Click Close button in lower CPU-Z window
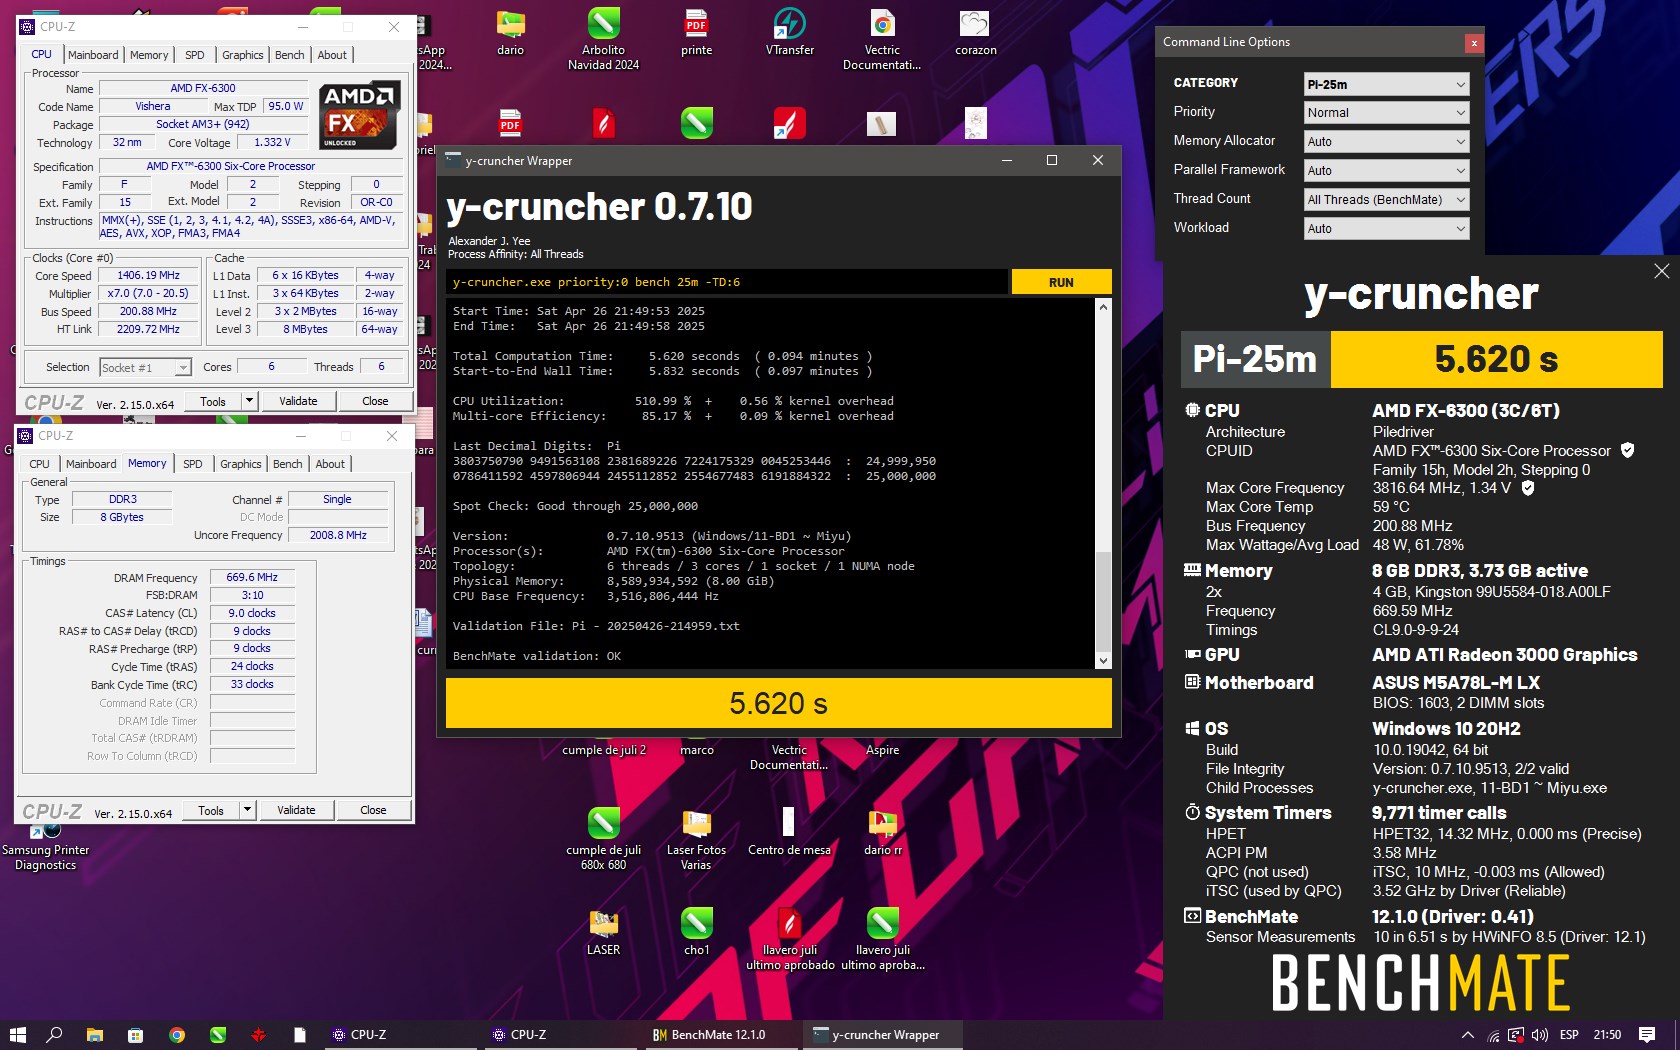 [x=373, y=810]
